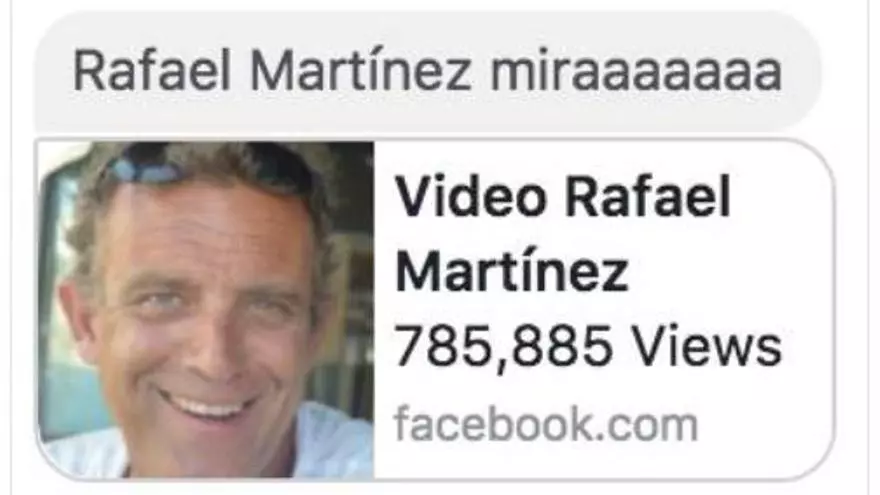880x495 pixels.
Task: Click the number "785,885" in the card
Action: coord(503,347)
